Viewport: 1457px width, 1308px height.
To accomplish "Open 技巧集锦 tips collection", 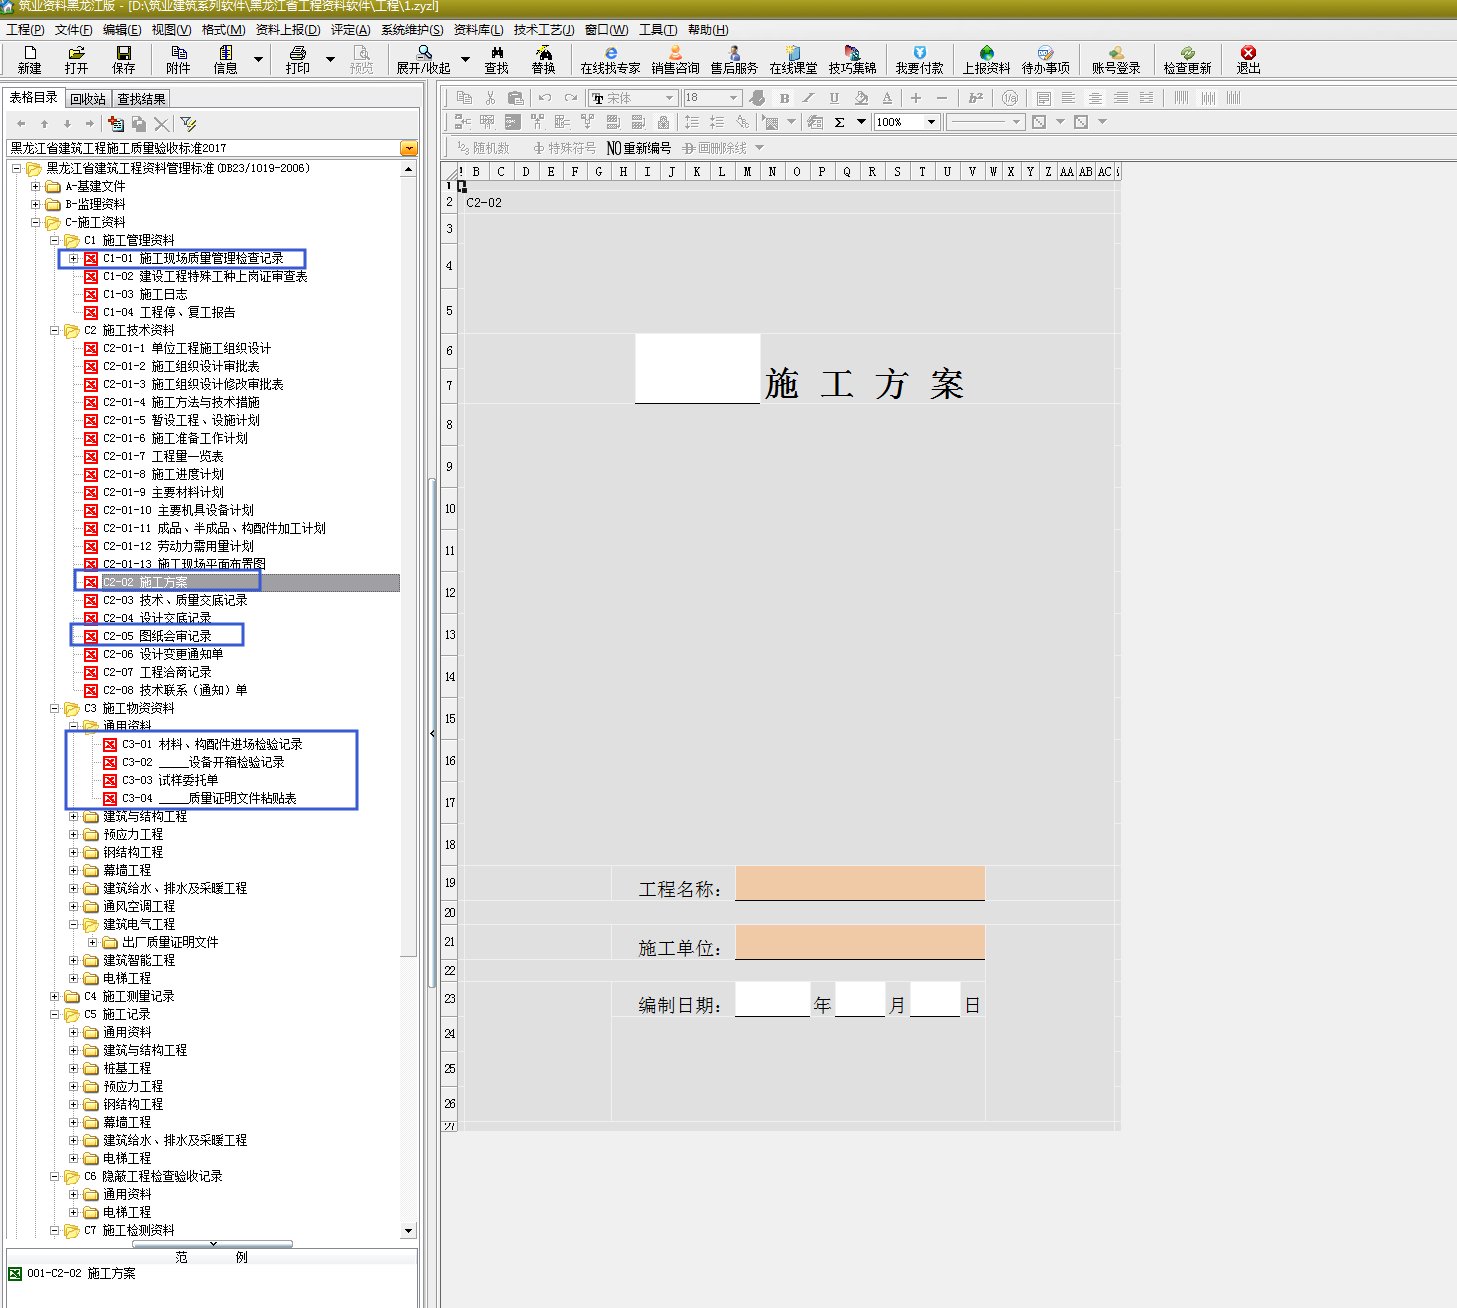I will (852, 59).
